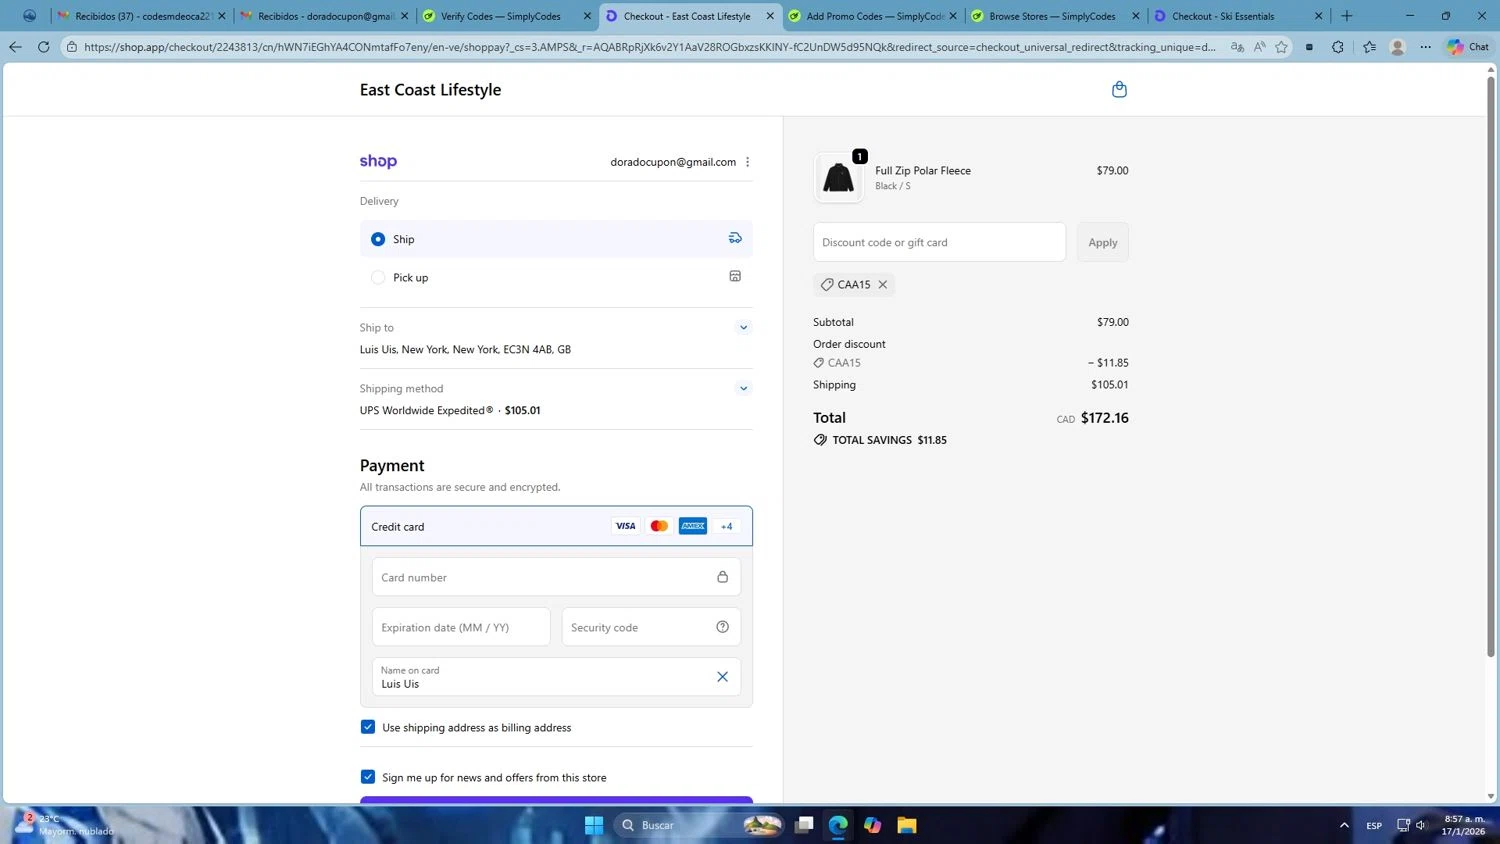
Task: Click the American Express logo
Action: coord(693,526)
